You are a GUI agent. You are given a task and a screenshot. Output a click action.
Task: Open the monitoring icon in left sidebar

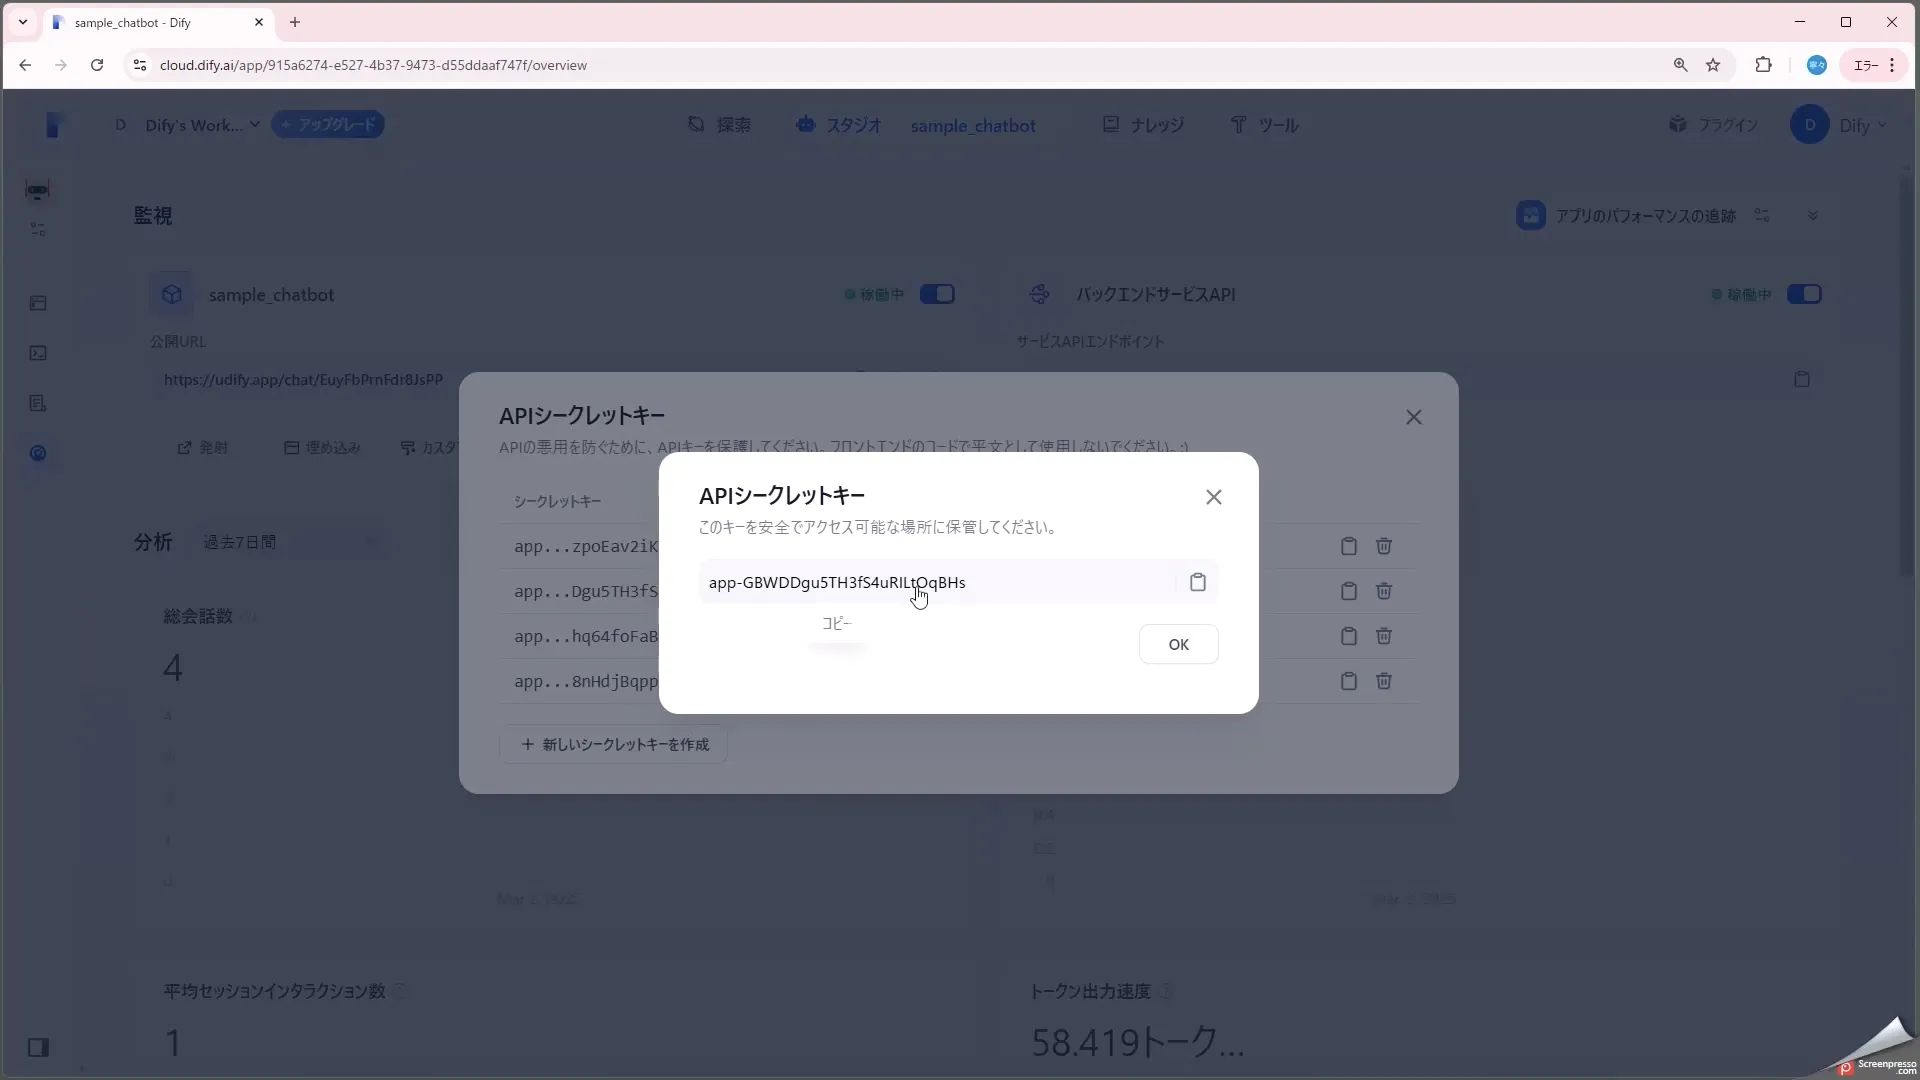coord(38,453)
